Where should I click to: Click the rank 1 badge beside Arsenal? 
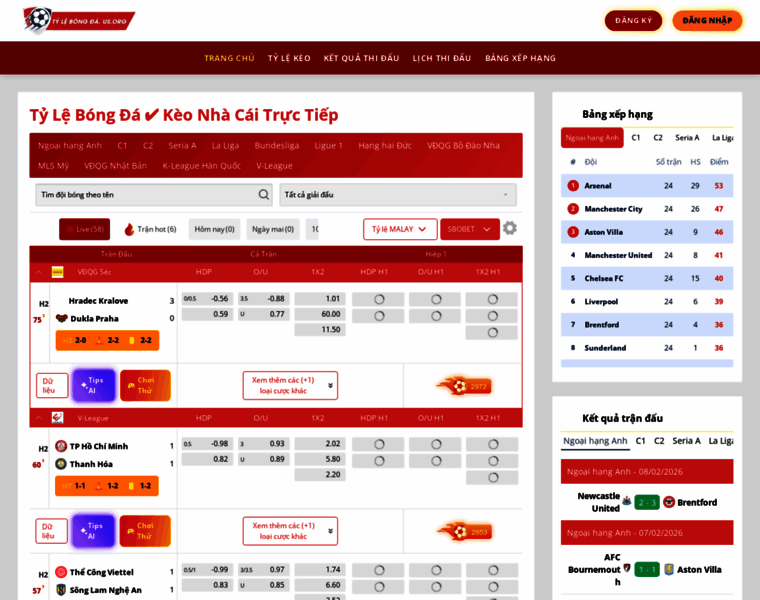coord(573,186)
